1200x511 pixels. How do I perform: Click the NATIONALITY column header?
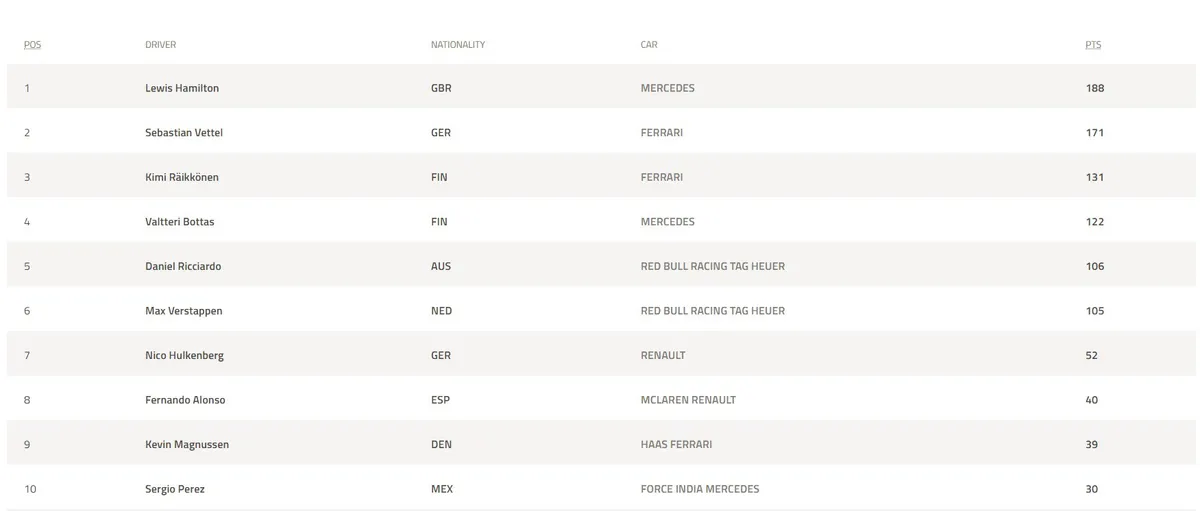[458, 45]
